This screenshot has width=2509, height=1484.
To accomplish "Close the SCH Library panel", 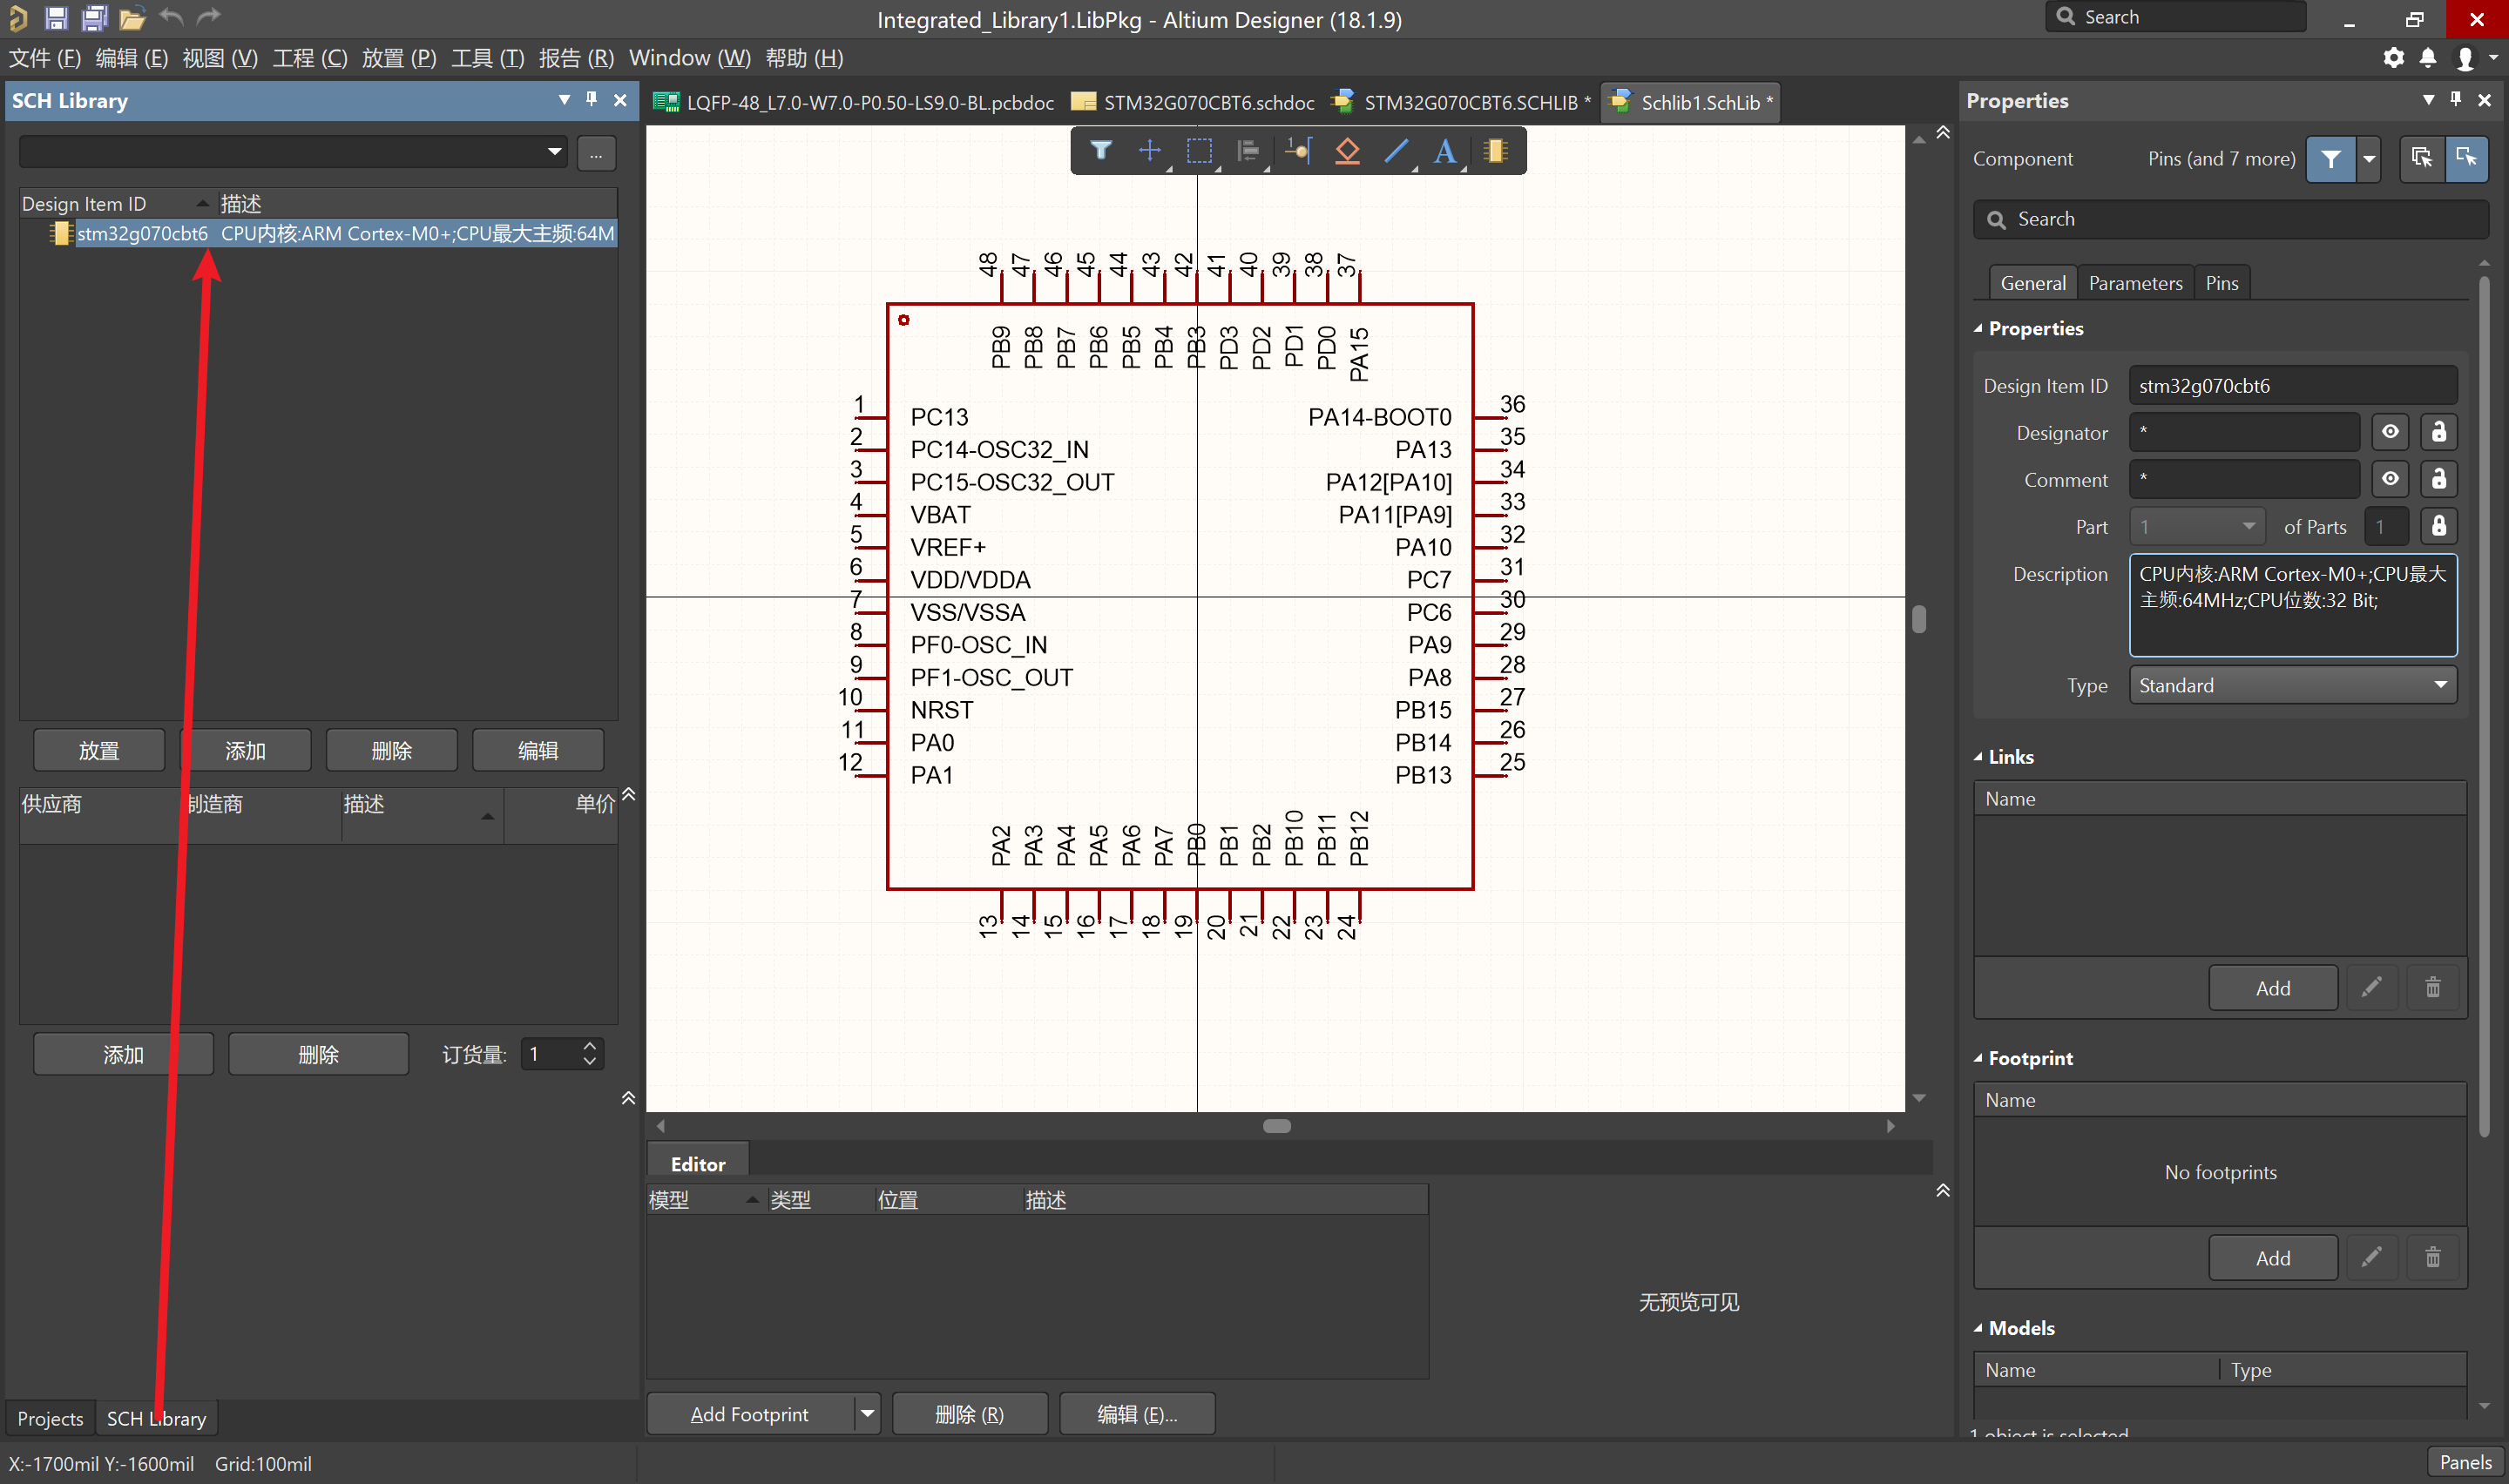I will pos(620,100).
